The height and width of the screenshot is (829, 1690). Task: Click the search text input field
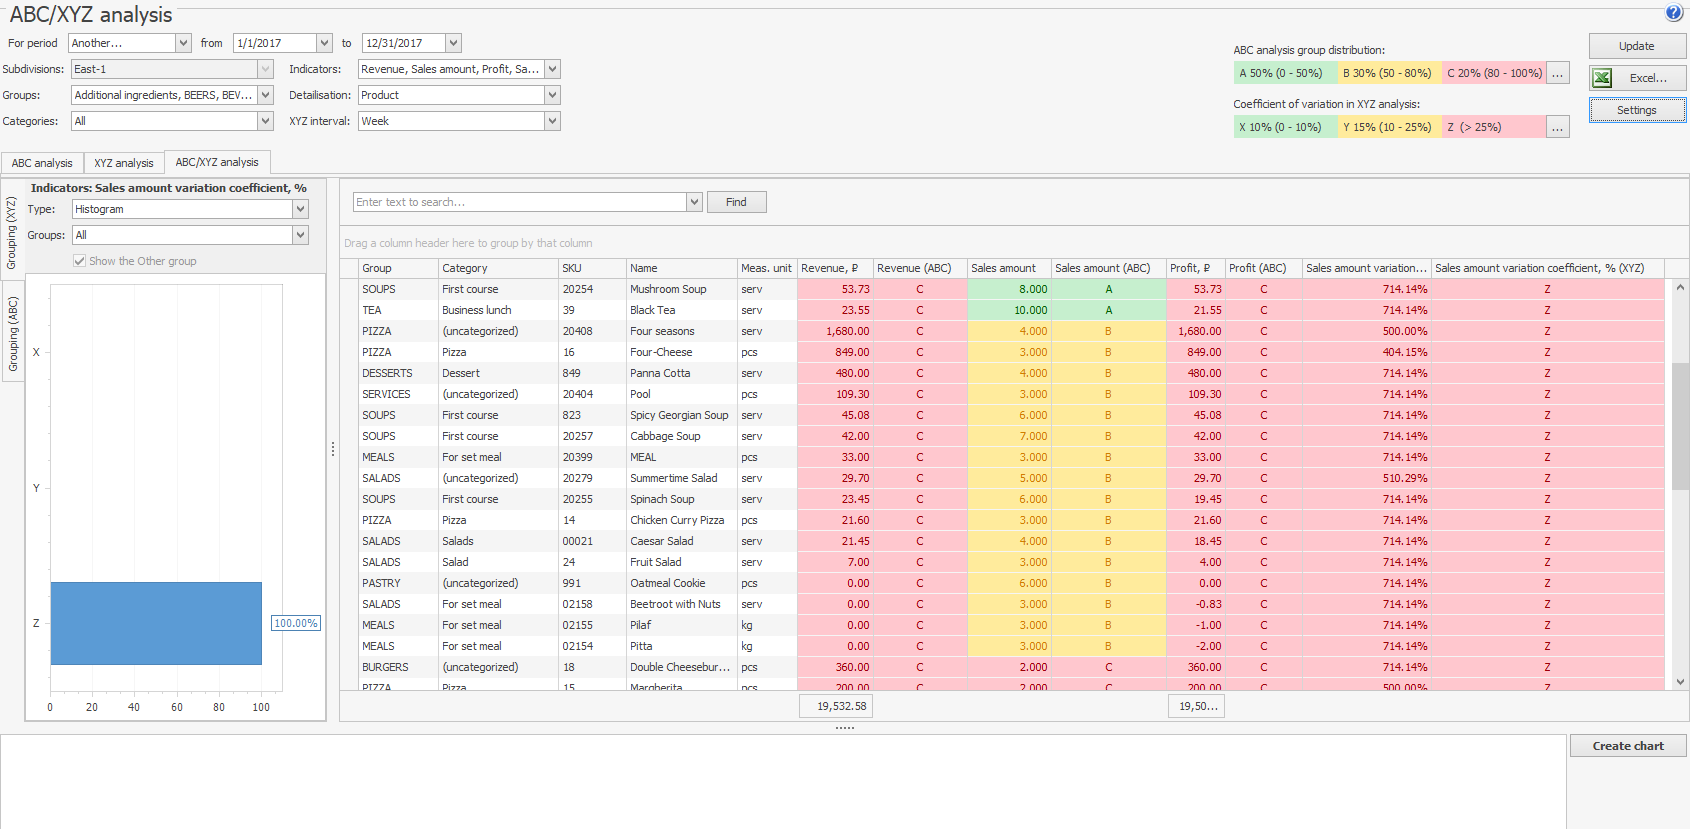pos(520,202)
